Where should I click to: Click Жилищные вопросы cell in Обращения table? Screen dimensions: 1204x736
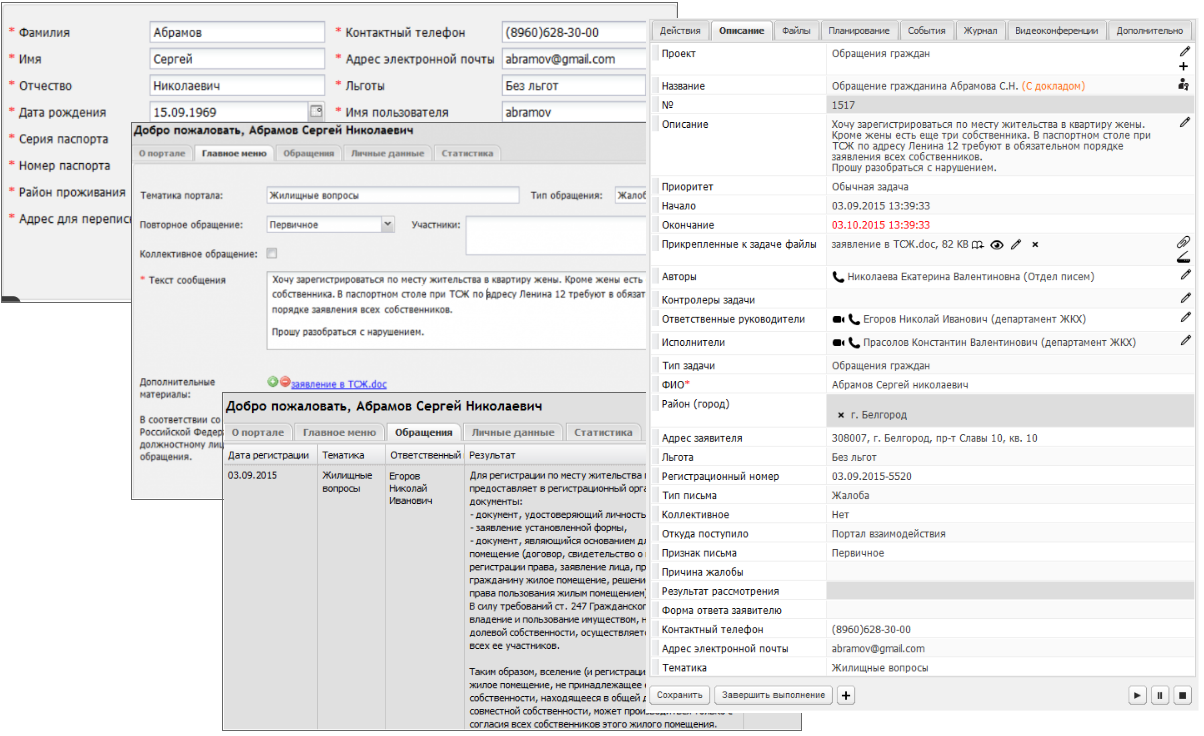pyautogui.click(x=347, y=482)
